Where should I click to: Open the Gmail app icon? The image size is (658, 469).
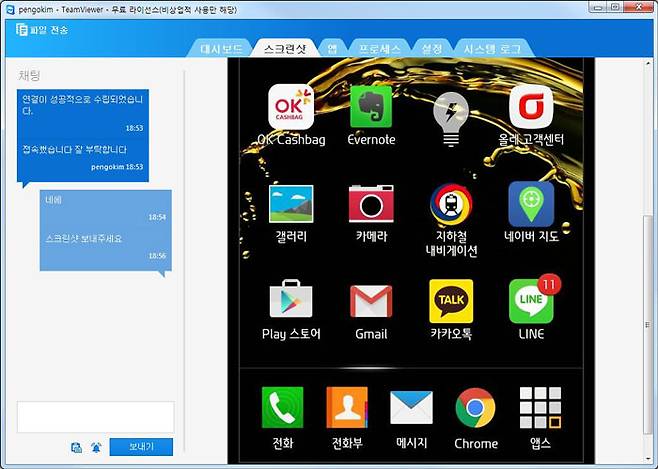point(371,301)
